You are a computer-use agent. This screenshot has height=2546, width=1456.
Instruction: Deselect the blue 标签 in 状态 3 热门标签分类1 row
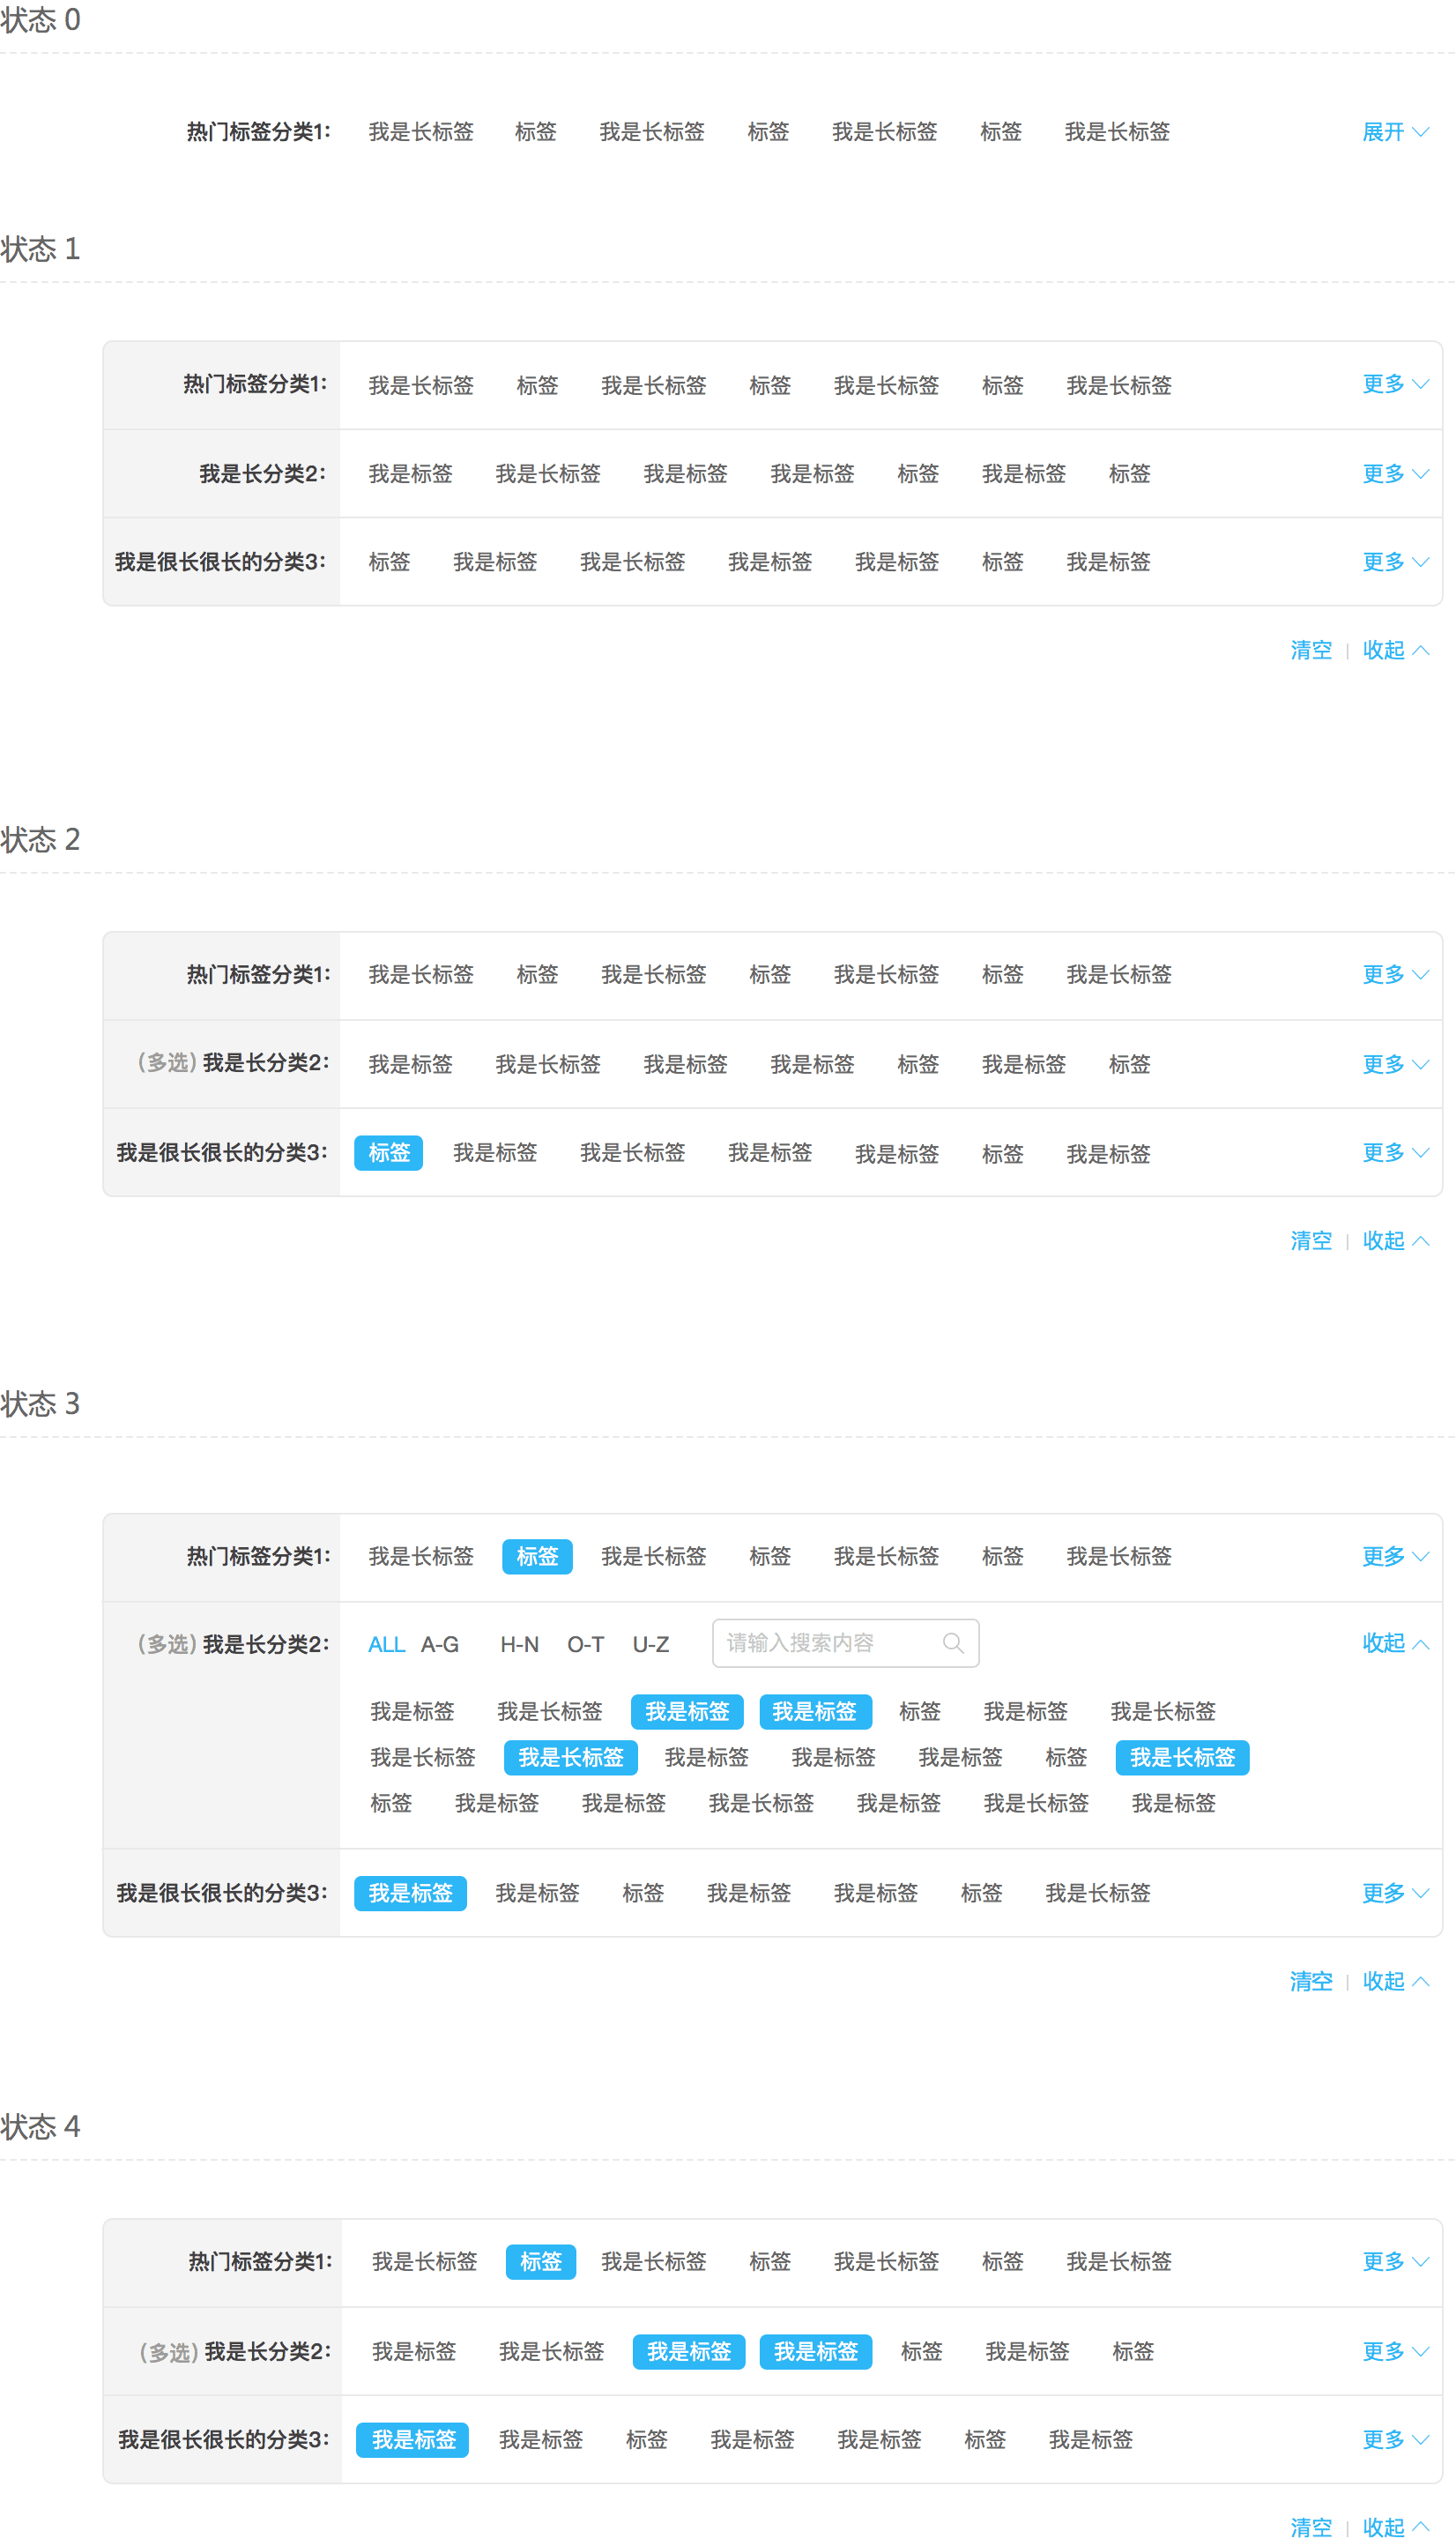(537, 1557)
